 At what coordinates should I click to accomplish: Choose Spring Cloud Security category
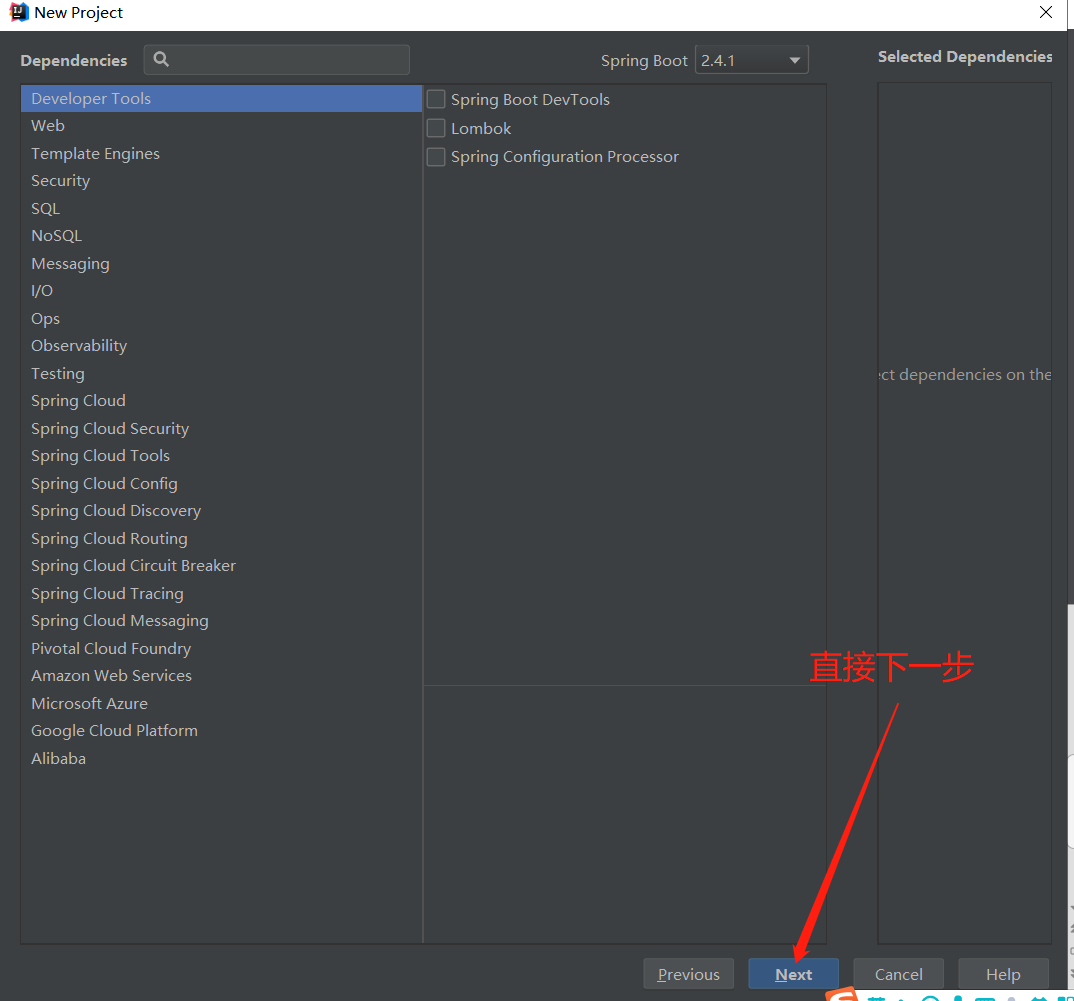(x=221, y=429)
